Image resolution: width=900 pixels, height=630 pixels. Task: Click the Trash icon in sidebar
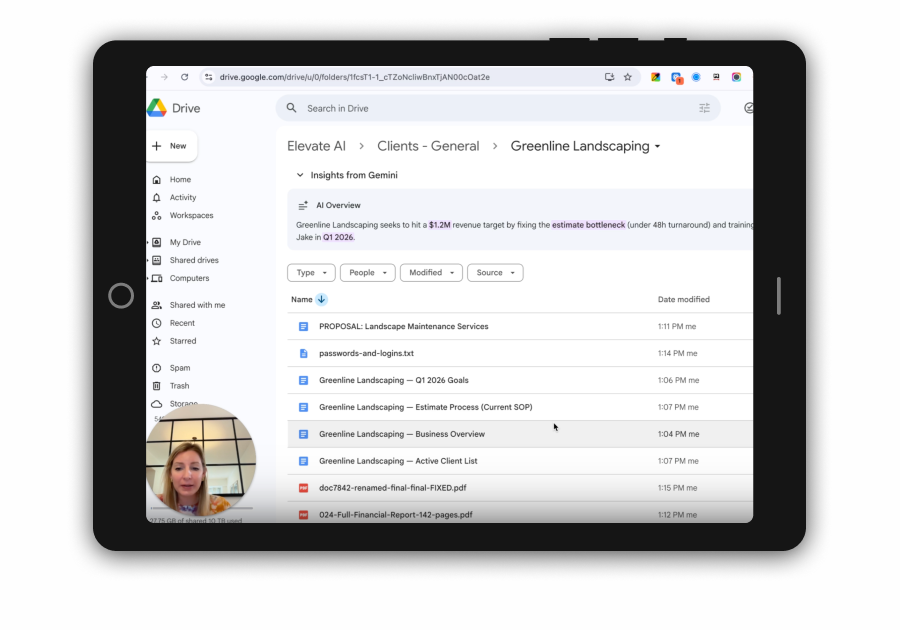pyautogui.click(x=156, y=386)
